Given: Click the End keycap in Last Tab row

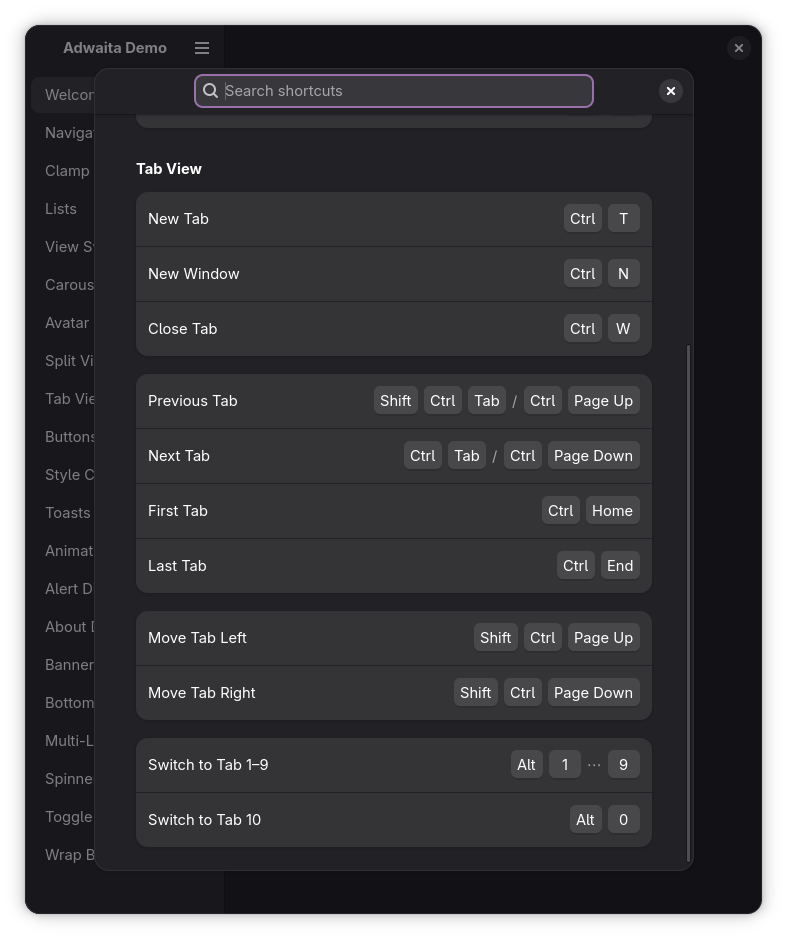Looking at the screenshot, I should [x=620, y=566].
